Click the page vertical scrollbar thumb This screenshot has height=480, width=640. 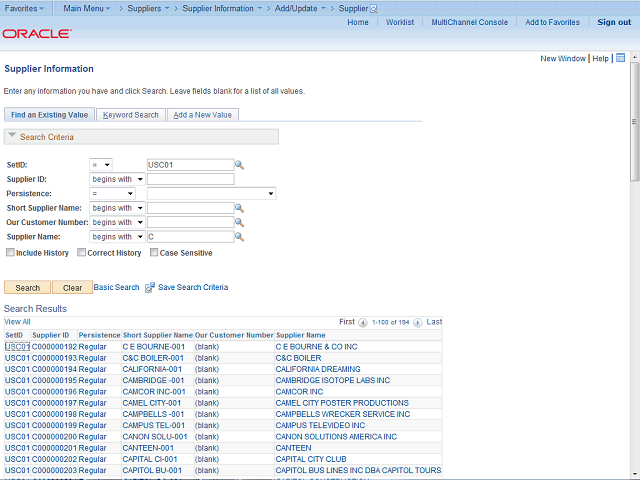pos(634,122)
